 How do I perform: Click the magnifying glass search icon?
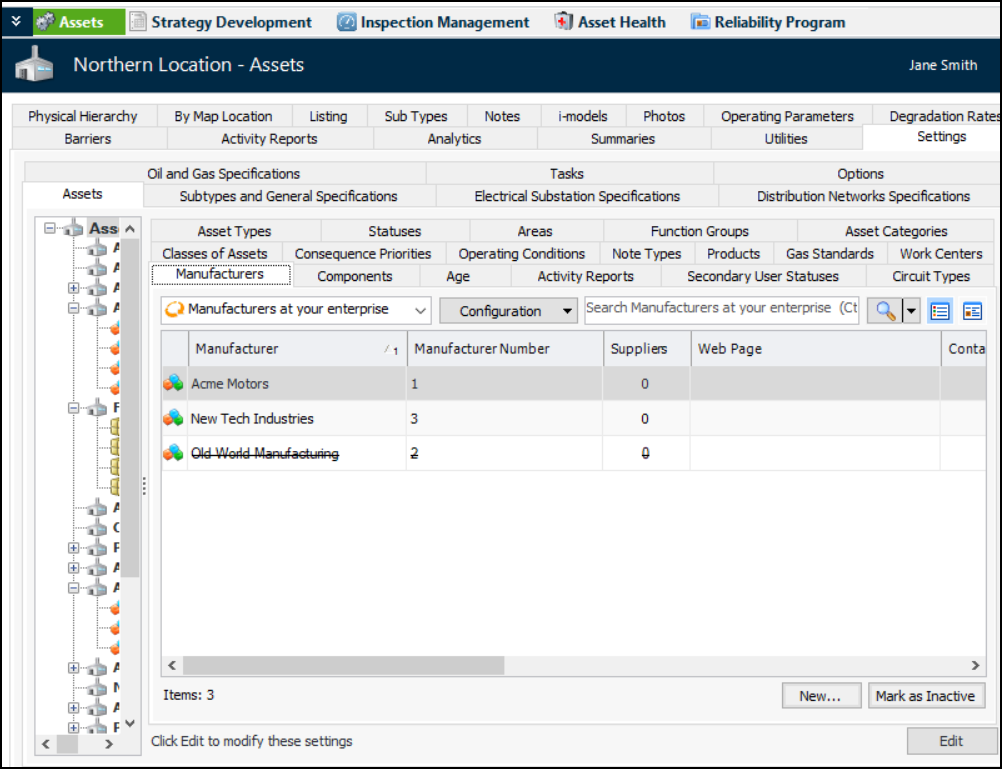coord(884,311)
